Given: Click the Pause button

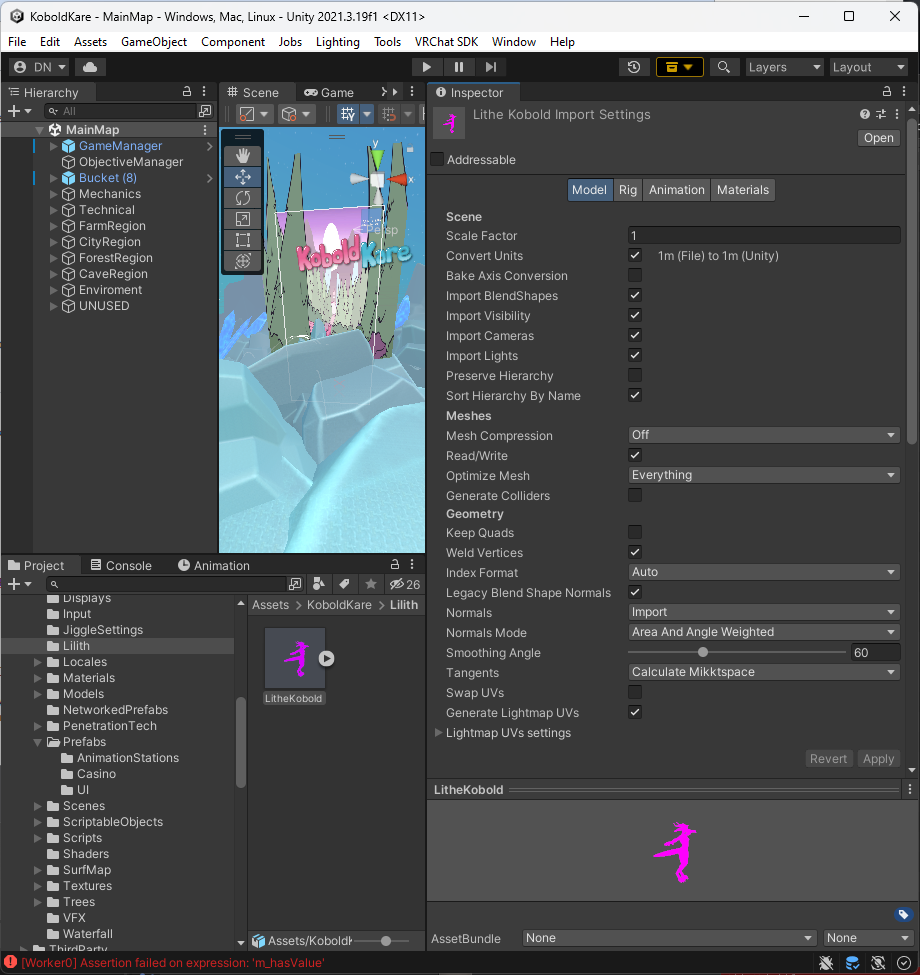Looking at the screenshot, I should pyautogui.click(x=459, y=67).
